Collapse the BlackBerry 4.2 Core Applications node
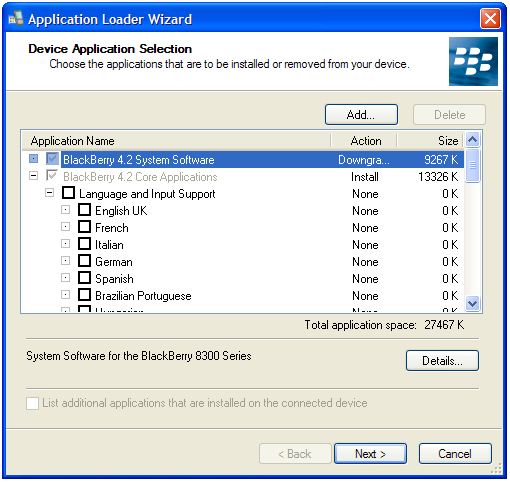The height and width of the screenshot is (482, 510). point(33,176)
